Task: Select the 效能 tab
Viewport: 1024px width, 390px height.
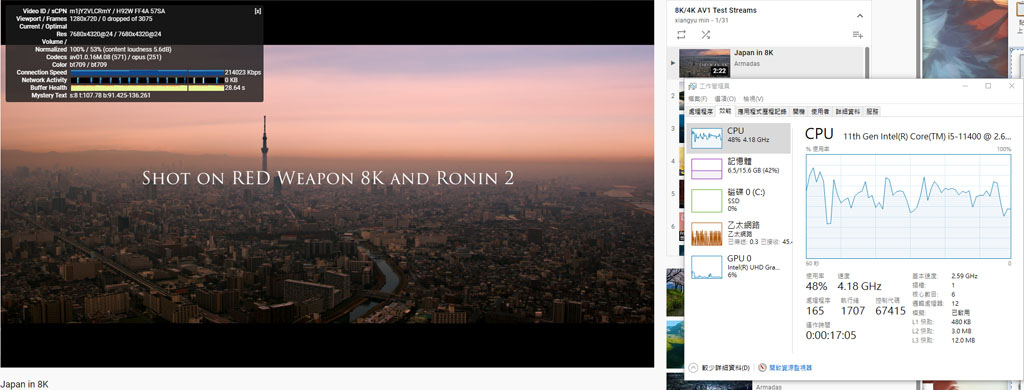Action: [725, 112]
